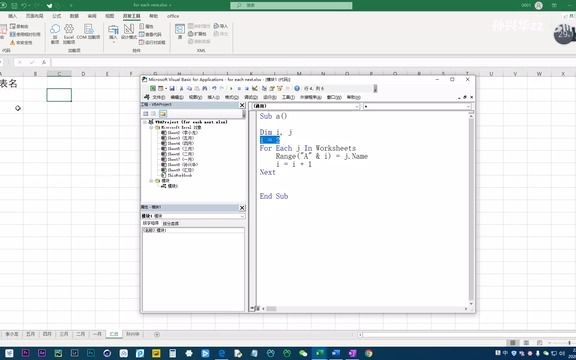Click the COM Add-ins ribbon icon
The height and width of the screenshot is (360, 576).
pos(88,32)
